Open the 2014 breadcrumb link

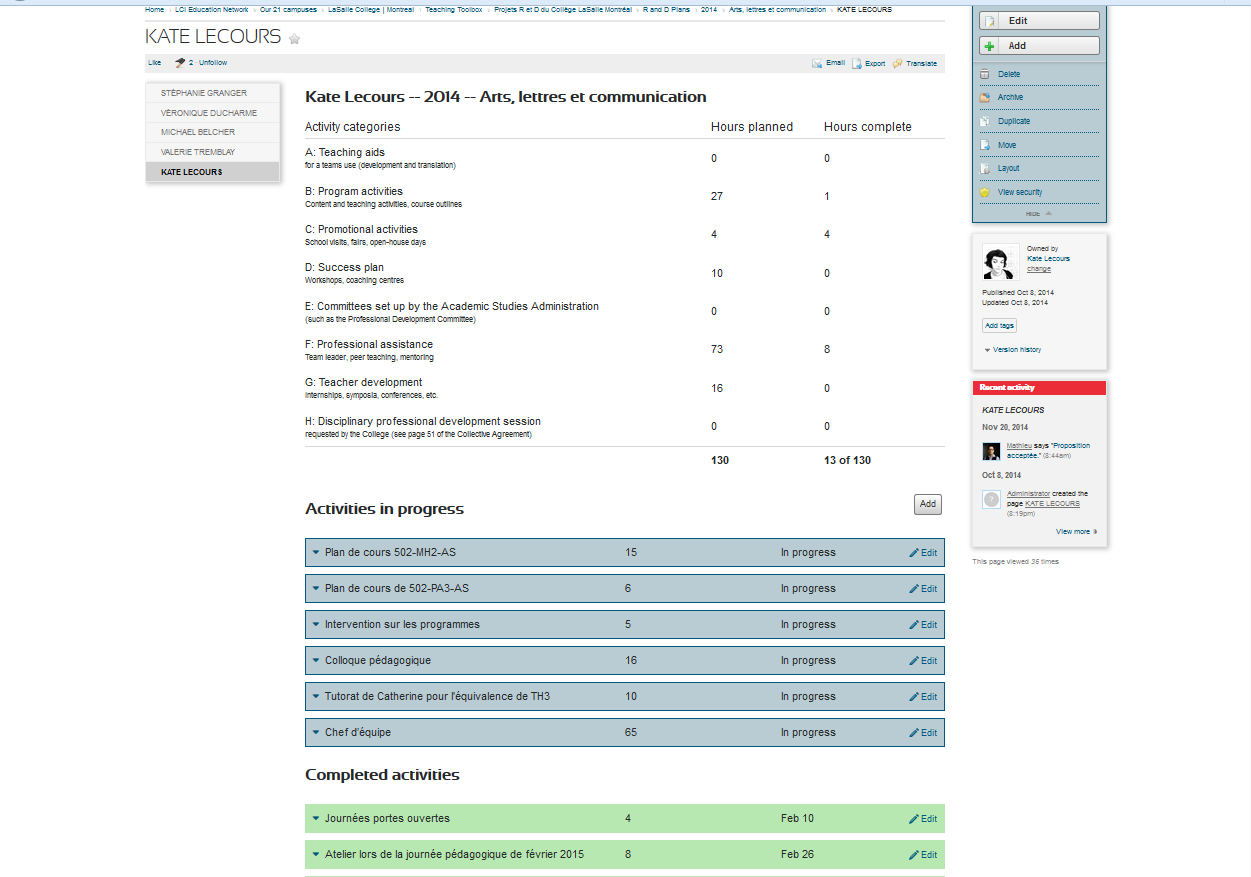tap(709, 9)
